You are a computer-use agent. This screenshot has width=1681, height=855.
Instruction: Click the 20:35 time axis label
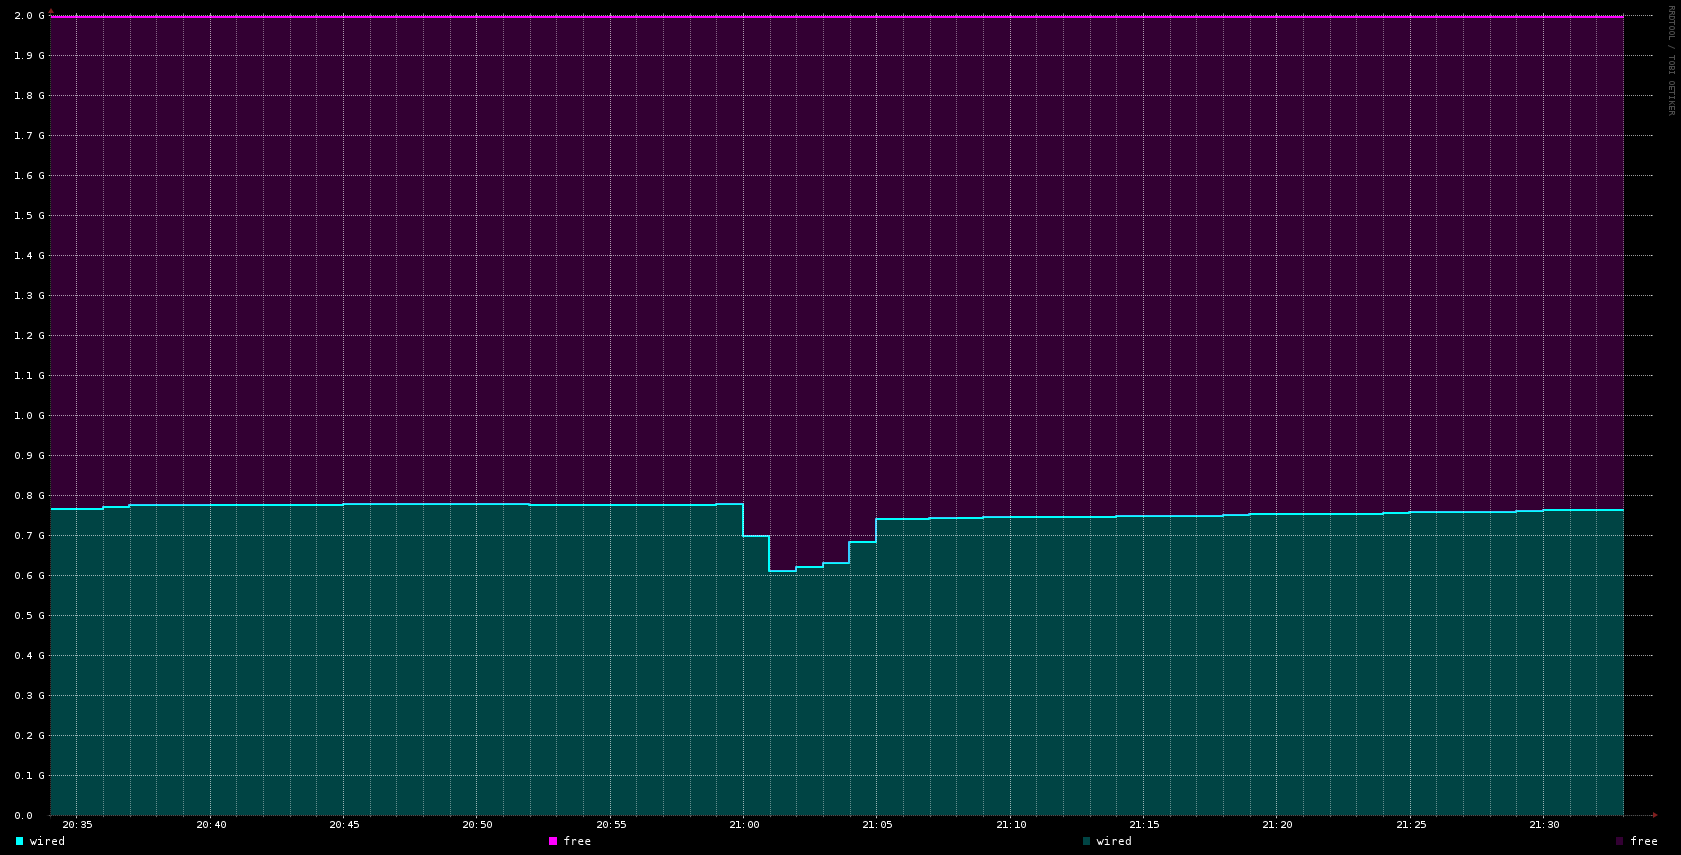[x=77, y=825]
